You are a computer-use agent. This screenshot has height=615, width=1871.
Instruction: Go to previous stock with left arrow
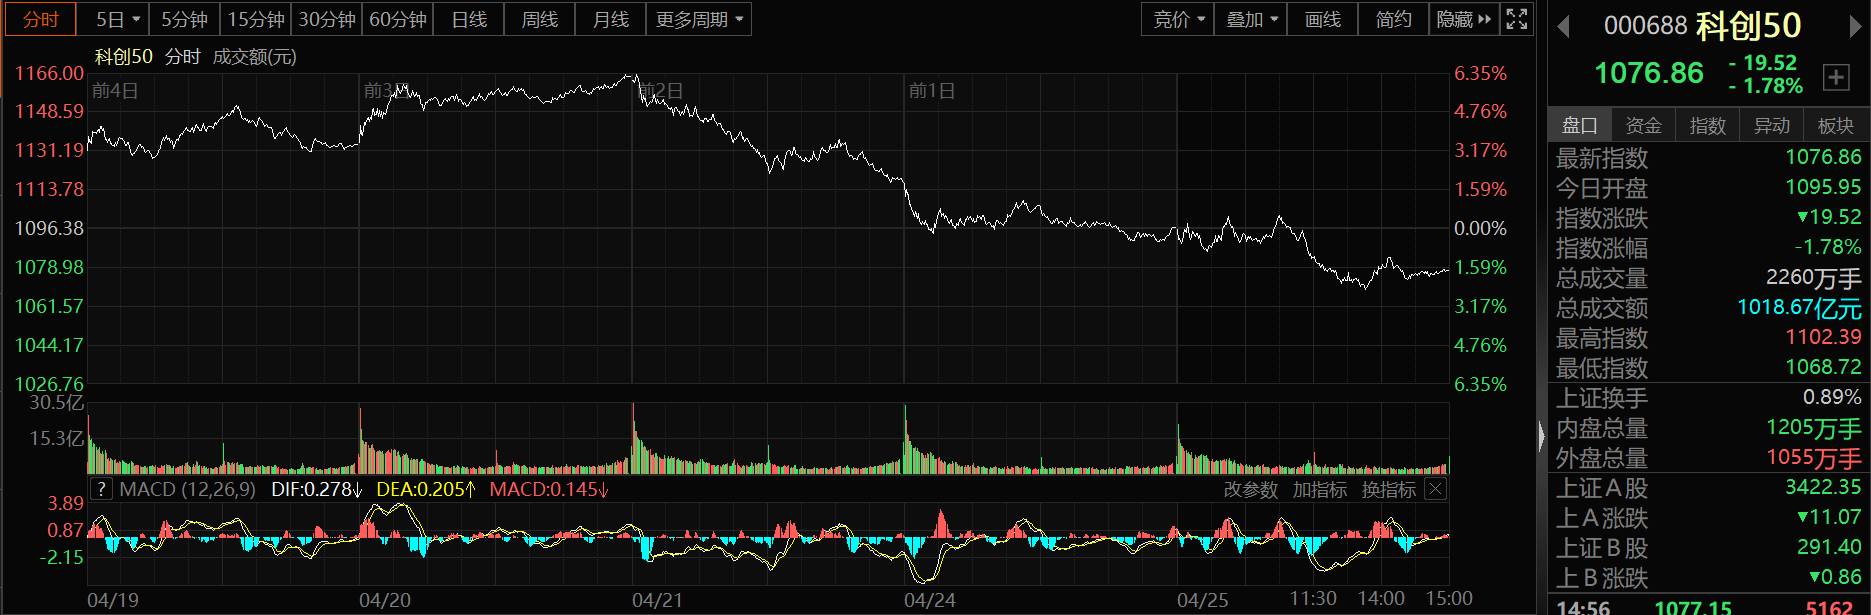(1564, 27)
